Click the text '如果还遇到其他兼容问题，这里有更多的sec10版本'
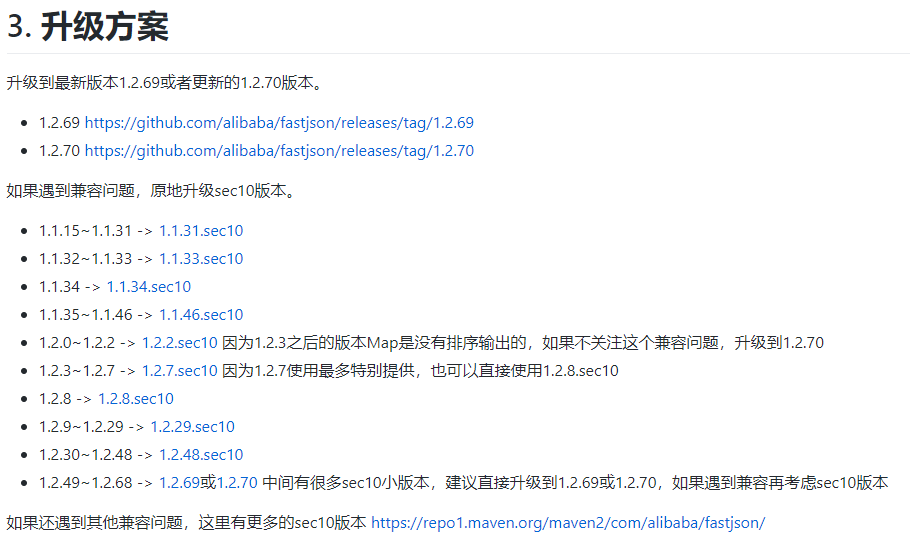Image resolution: width=910 pixels, height=542 pixels. tap(186, 523)
